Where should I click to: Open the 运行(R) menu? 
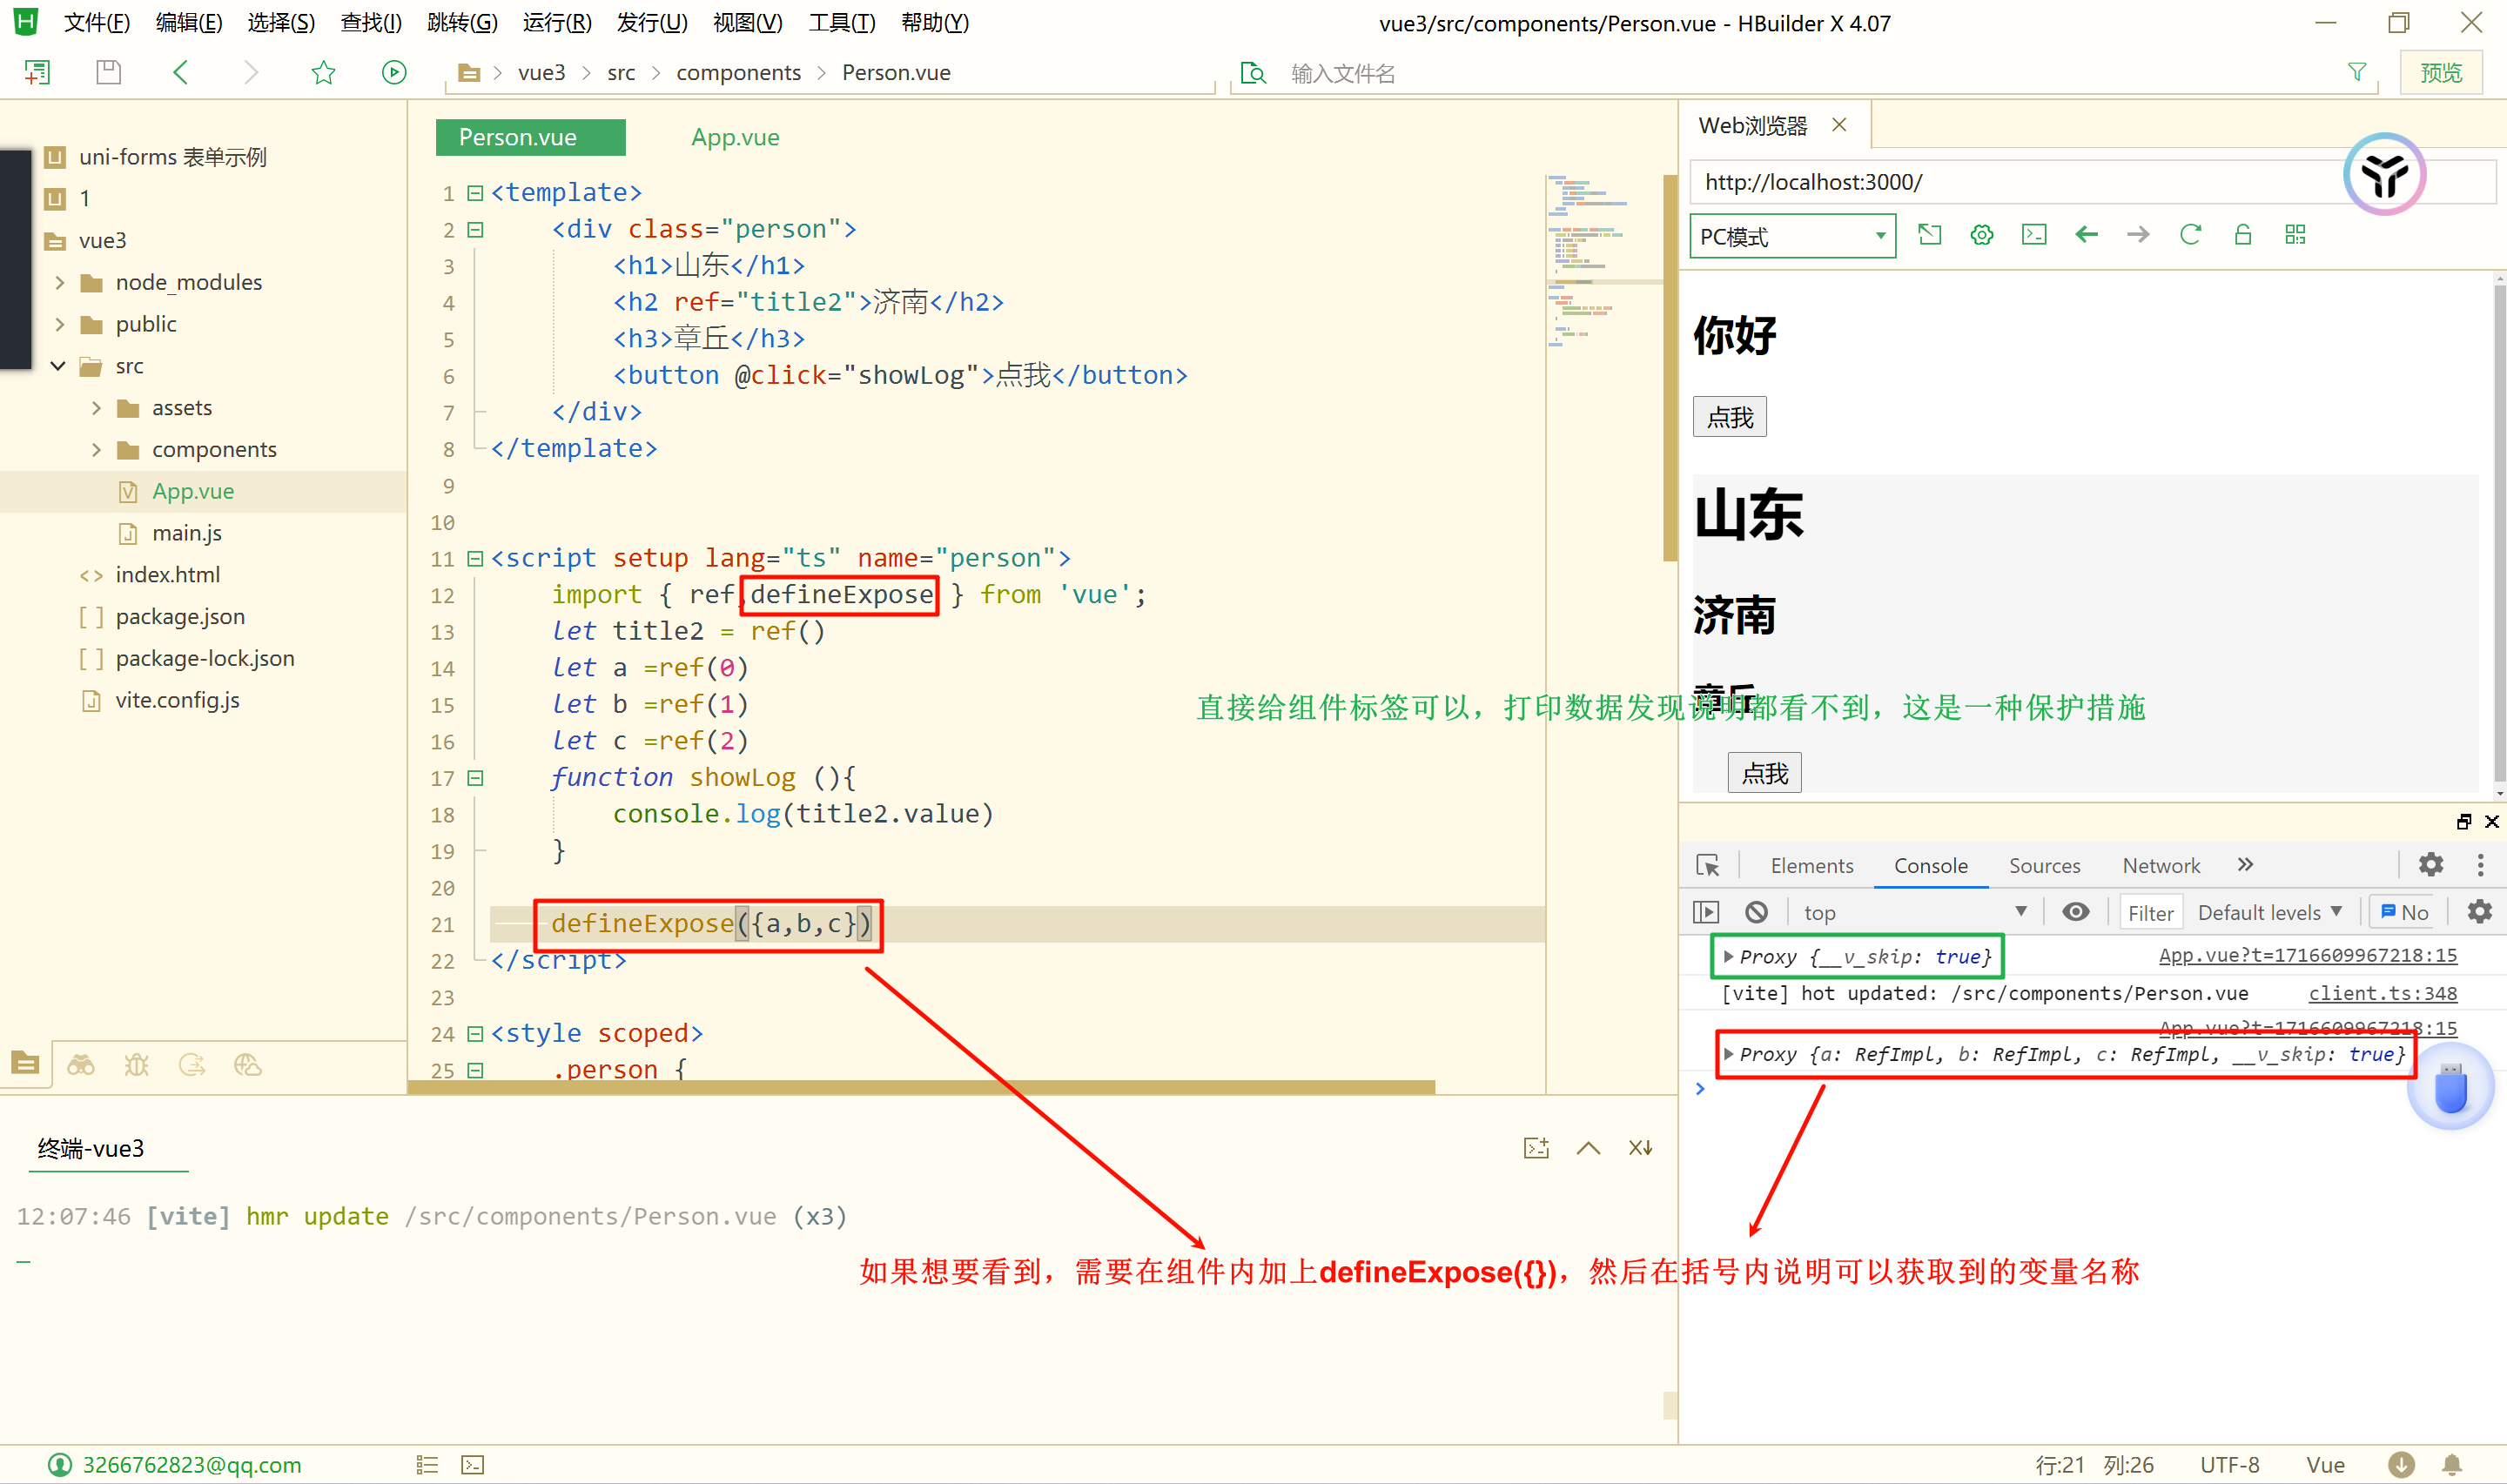[x=556, y=22]
